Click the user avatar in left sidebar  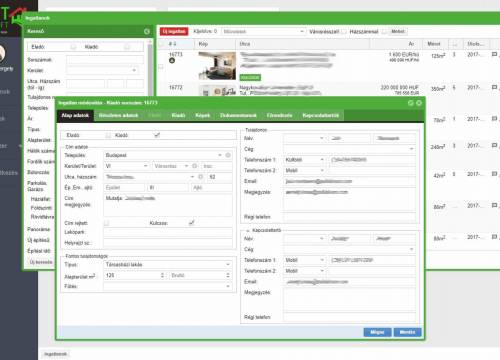pos(2,53)
